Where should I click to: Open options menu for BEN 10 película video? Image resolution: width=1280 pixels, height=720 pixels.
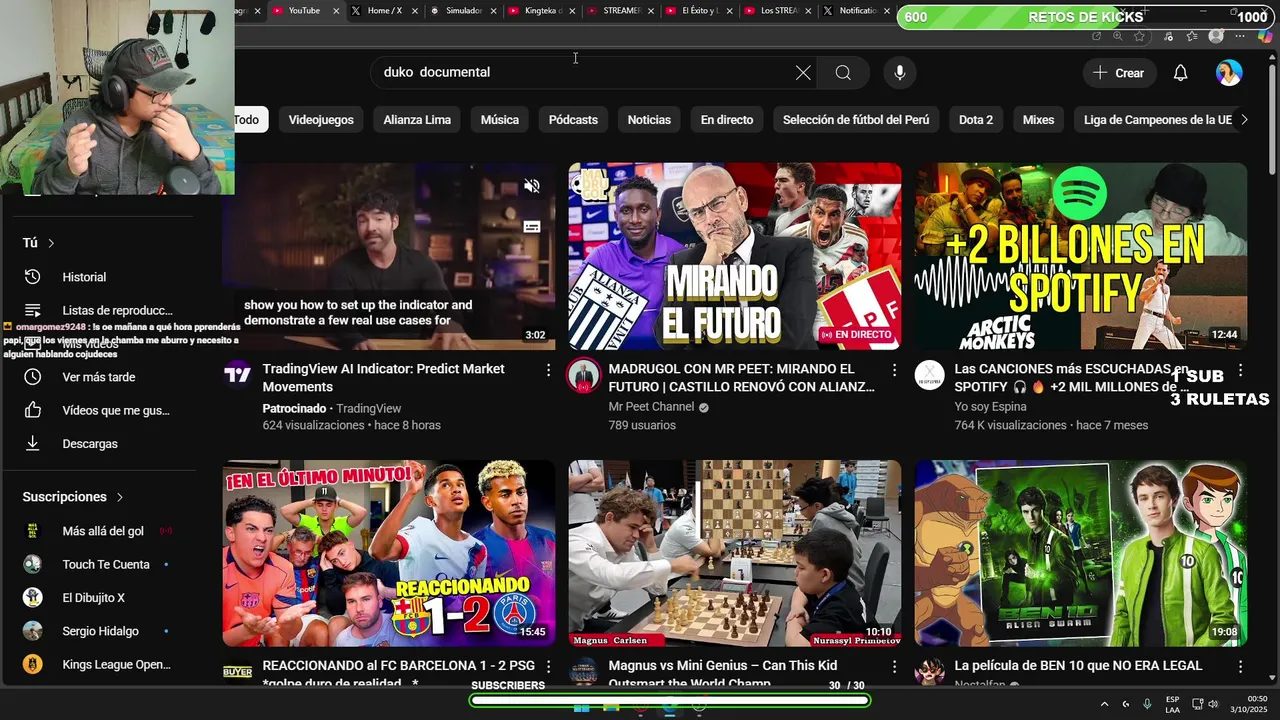tap(1240, 667)
